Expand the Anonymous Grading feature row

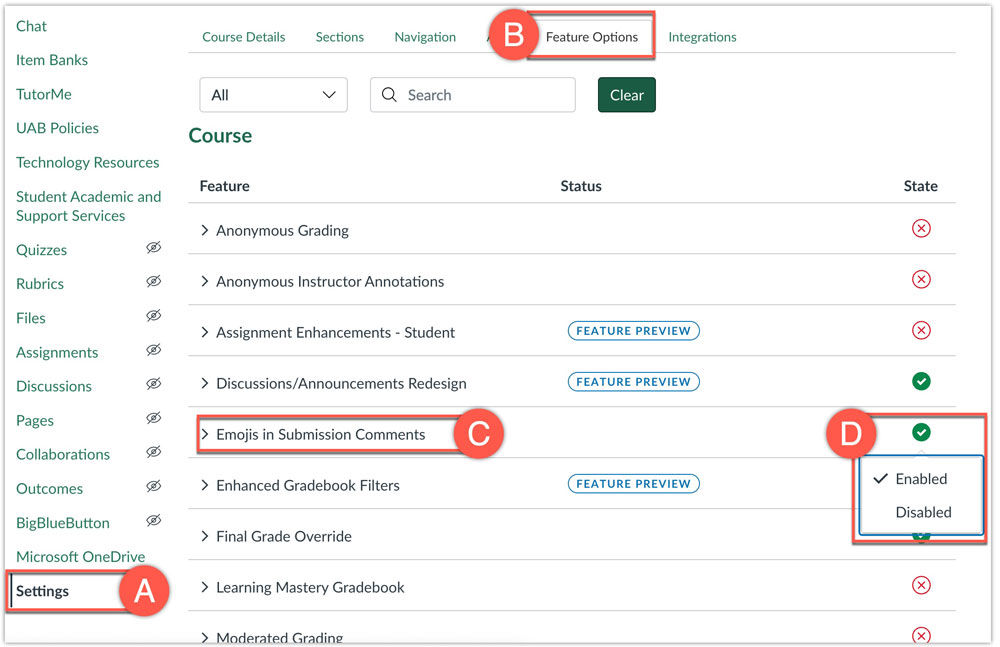(205, 230)
